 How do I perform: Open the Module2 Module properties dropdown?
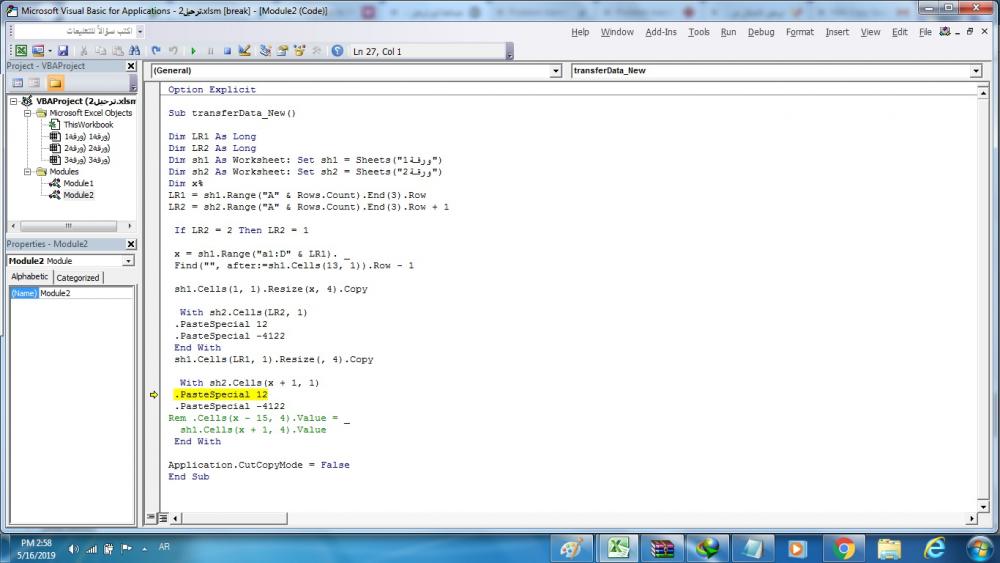pos(128,261)
